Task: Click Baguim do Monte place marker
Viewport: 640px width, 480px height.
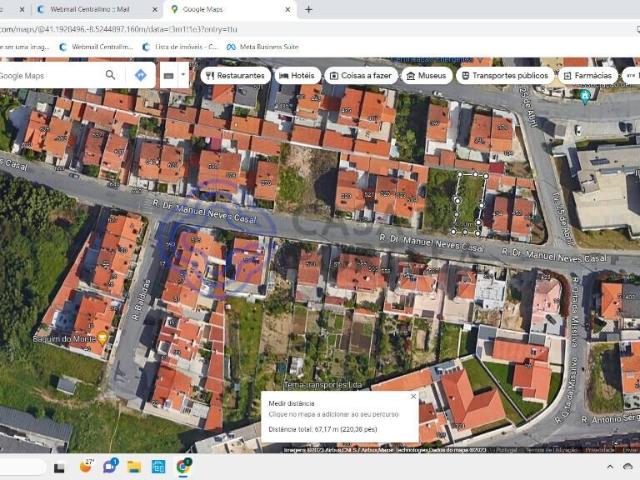Action: 102,338
